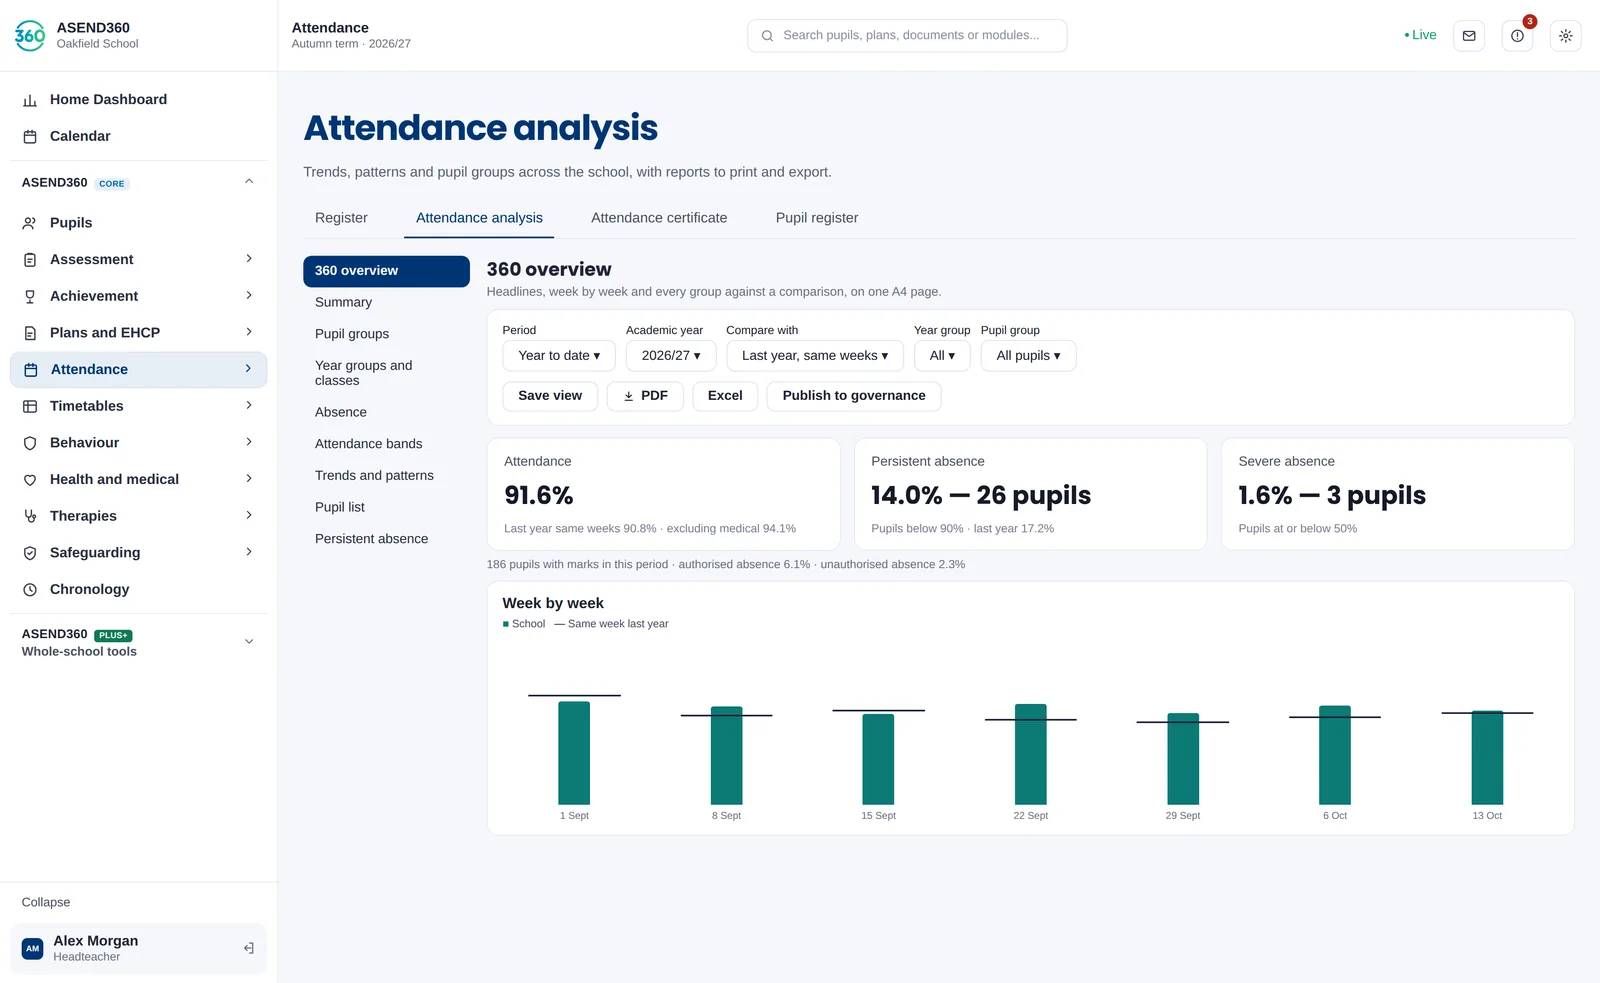Click the AM user avatar

(x=33, y=949)
